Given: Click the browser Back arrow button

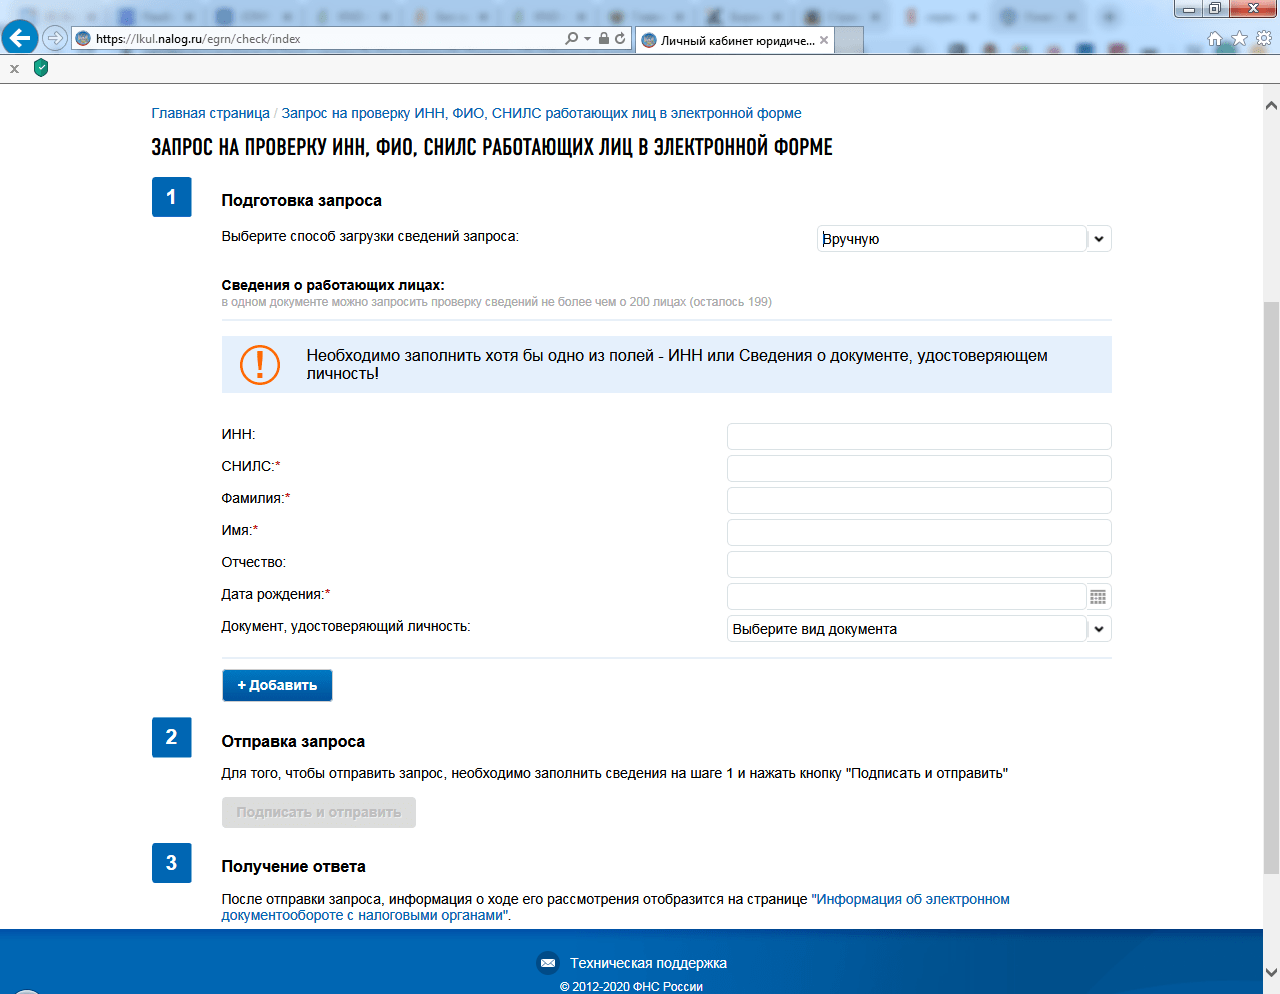Looking at the screenshot, I should pos(20,38).
